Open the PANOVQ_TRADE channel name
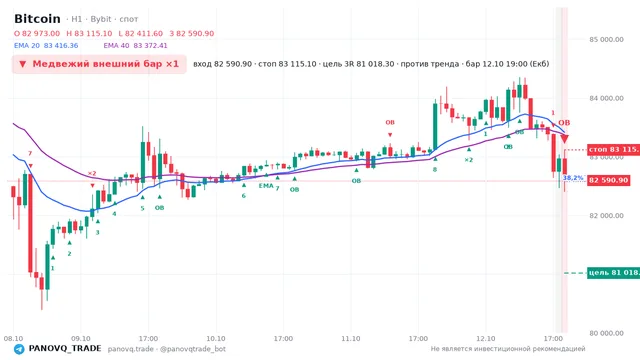640x360 pixels. 65,349
